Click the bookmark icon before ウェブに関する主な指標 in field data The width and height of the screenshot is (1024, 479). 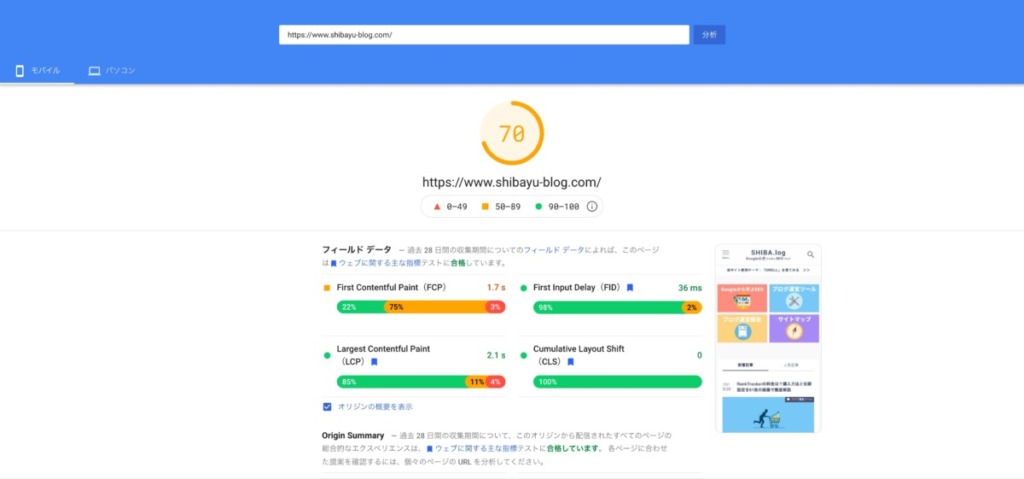pyautogui.click(x=334, y=264)
